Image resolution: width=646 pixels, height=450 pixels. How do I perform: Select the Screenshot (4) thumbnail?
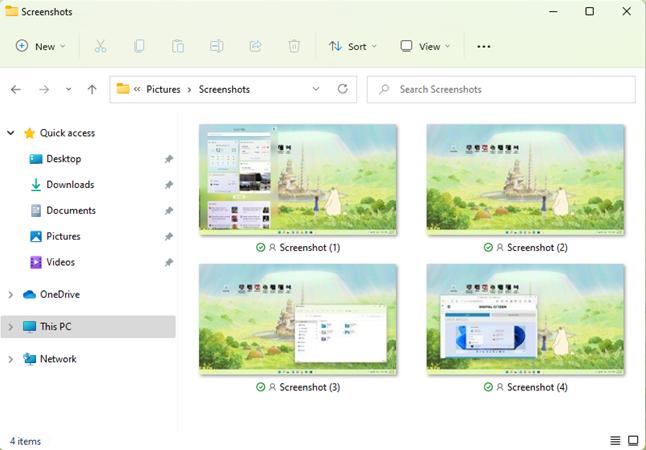click(525, 320)
